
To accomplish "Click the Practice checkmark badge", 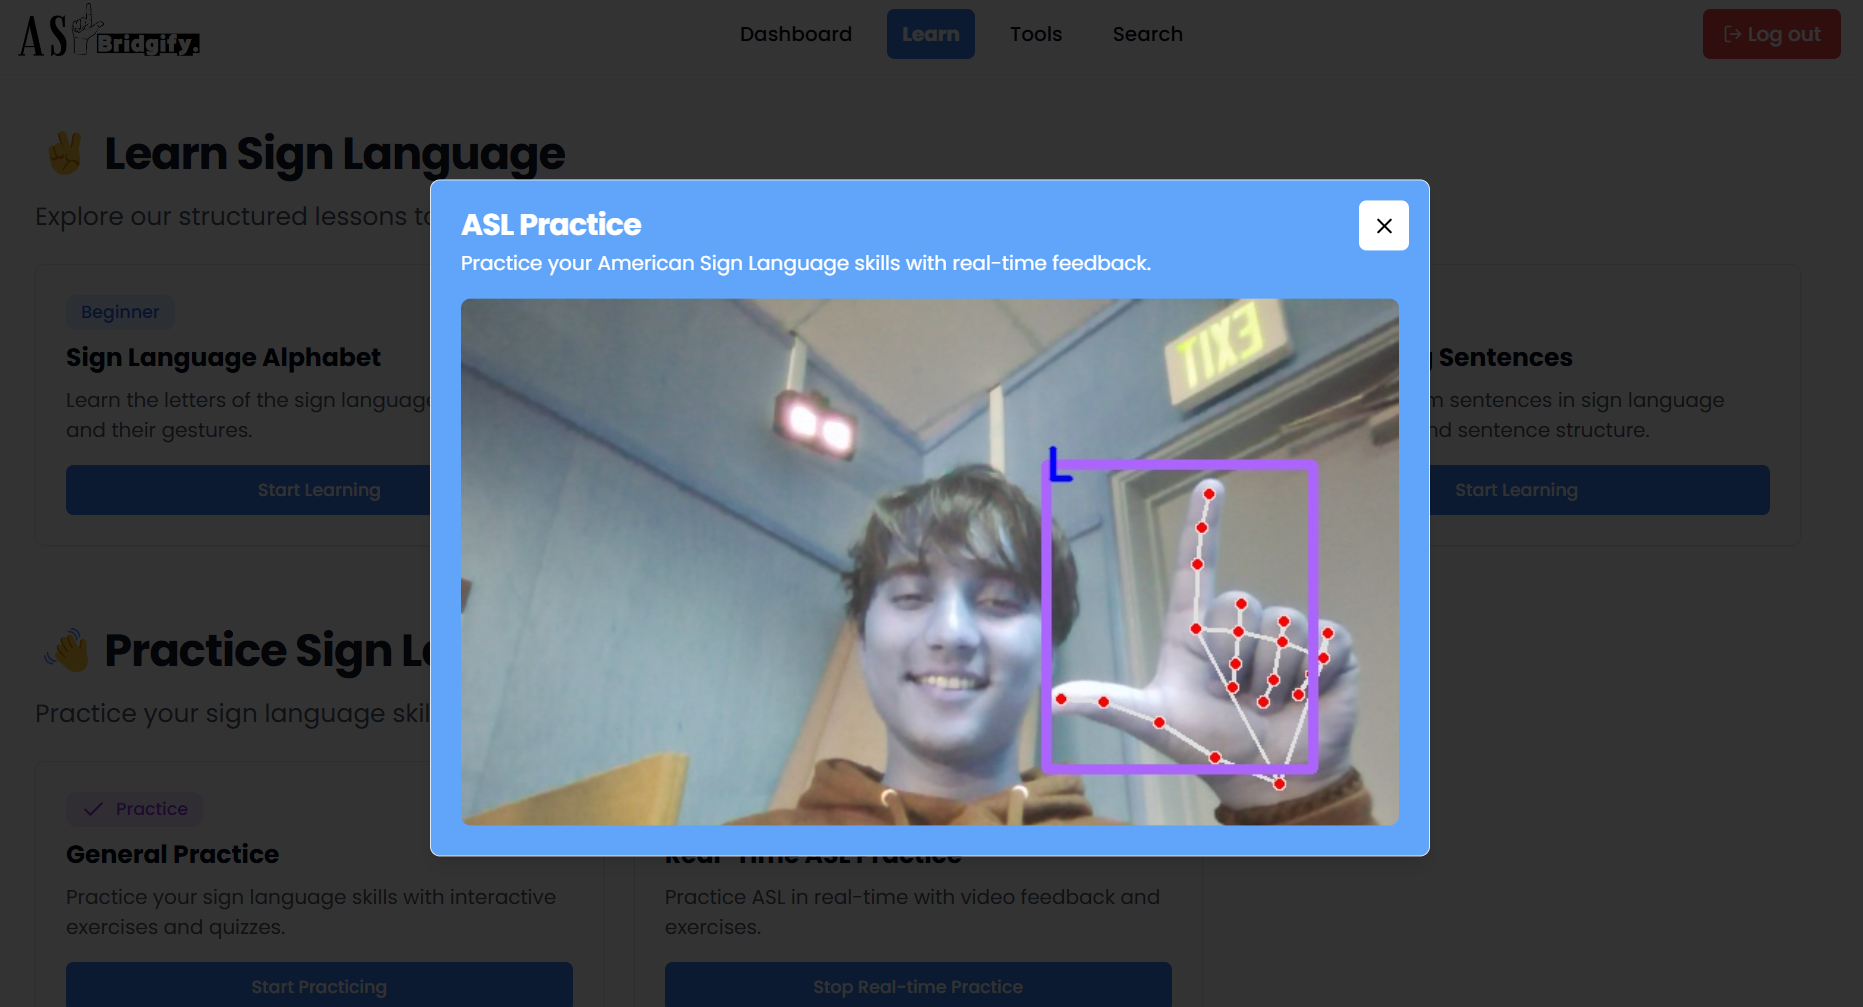I will coord(135,809).
